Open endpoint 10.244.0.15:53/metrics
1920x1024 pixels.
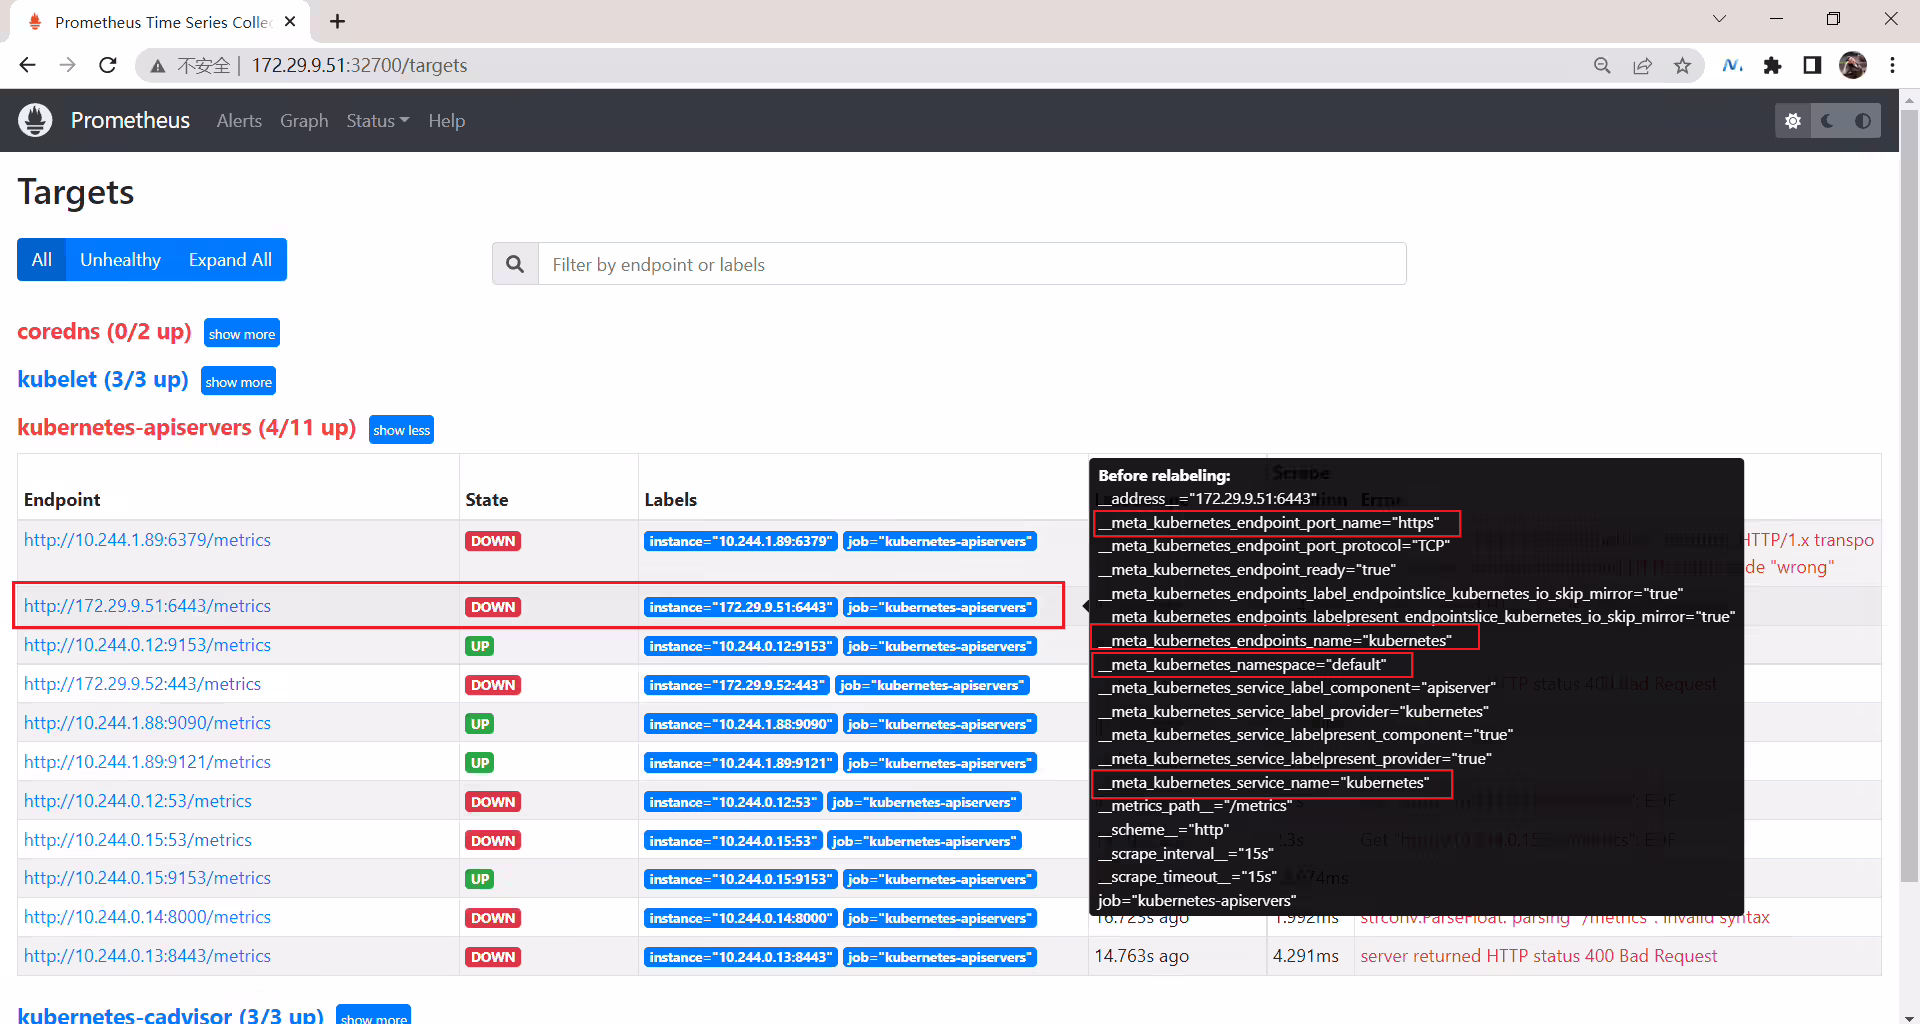138,840
